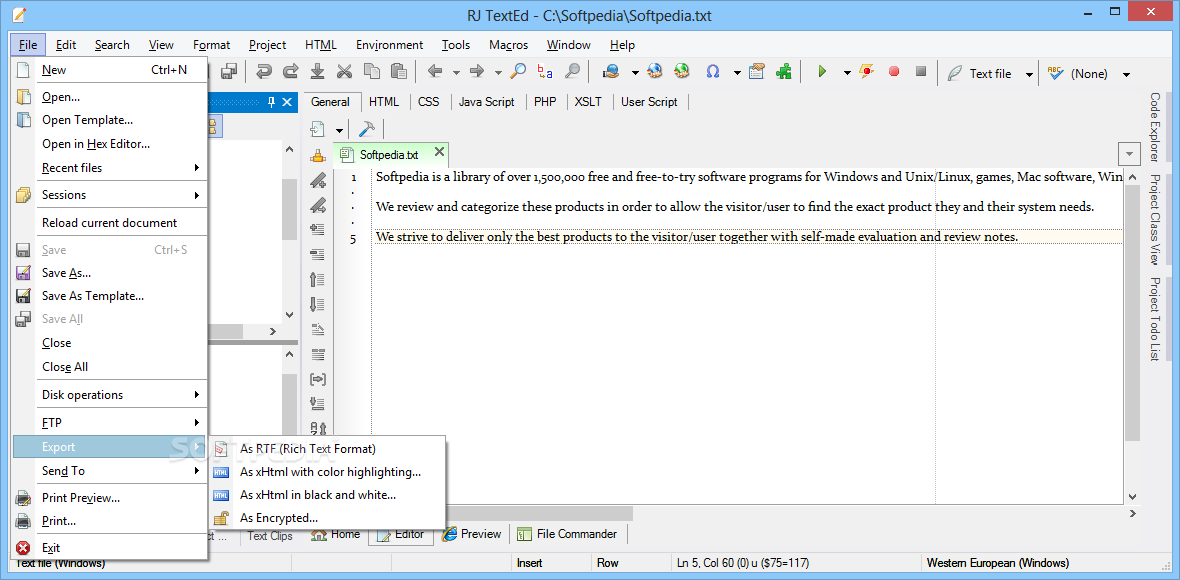Open the snippet dropdown arrow below General tab
The height and width of the screenshot is (580, 1180).
pos(339,129)
